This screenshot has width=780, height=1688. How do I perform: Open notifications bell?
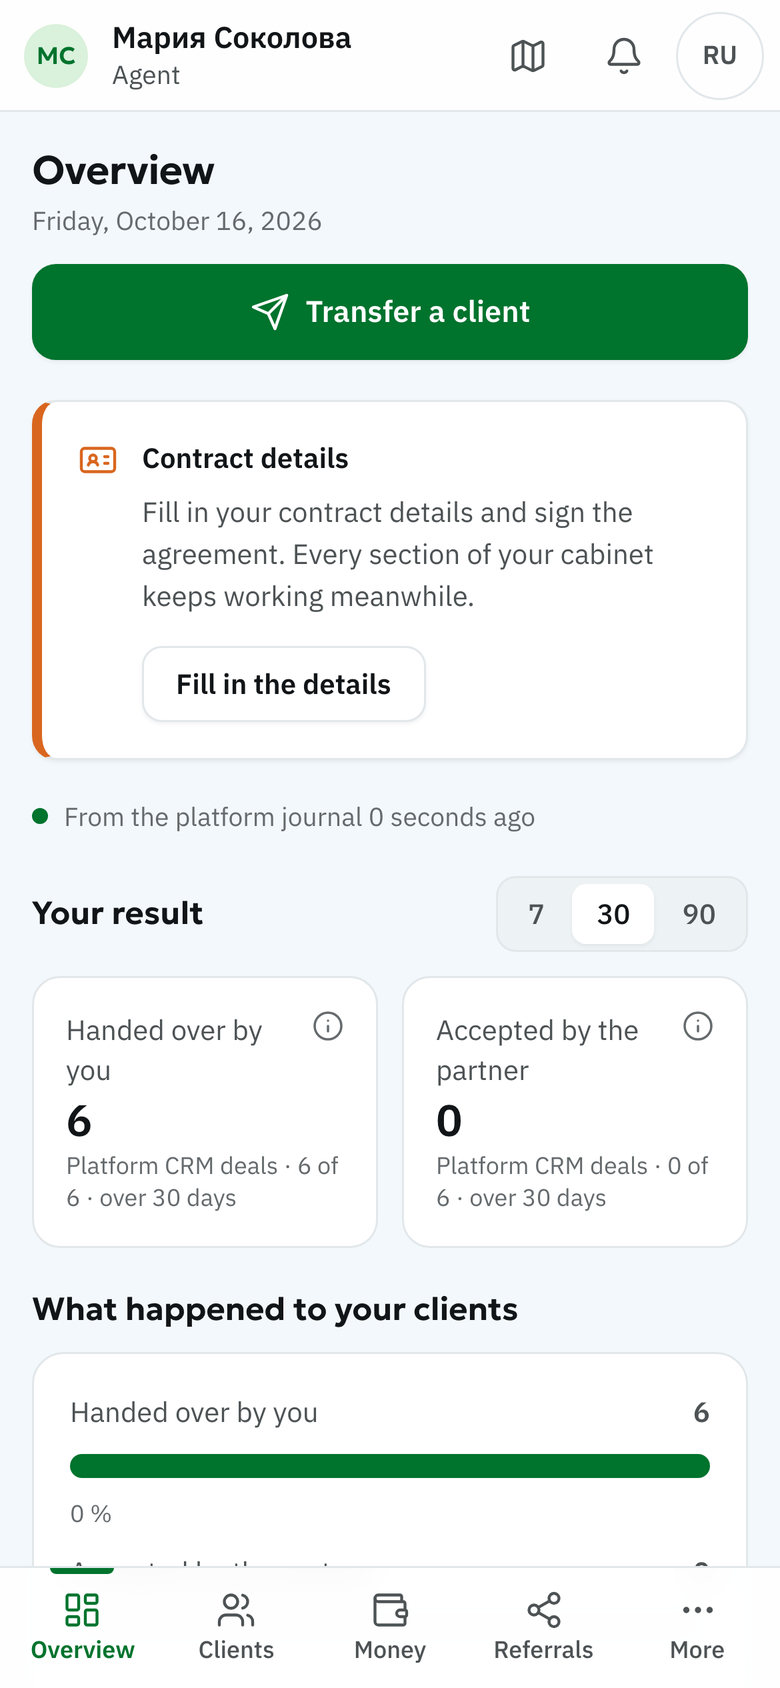(x=624, y=56)
